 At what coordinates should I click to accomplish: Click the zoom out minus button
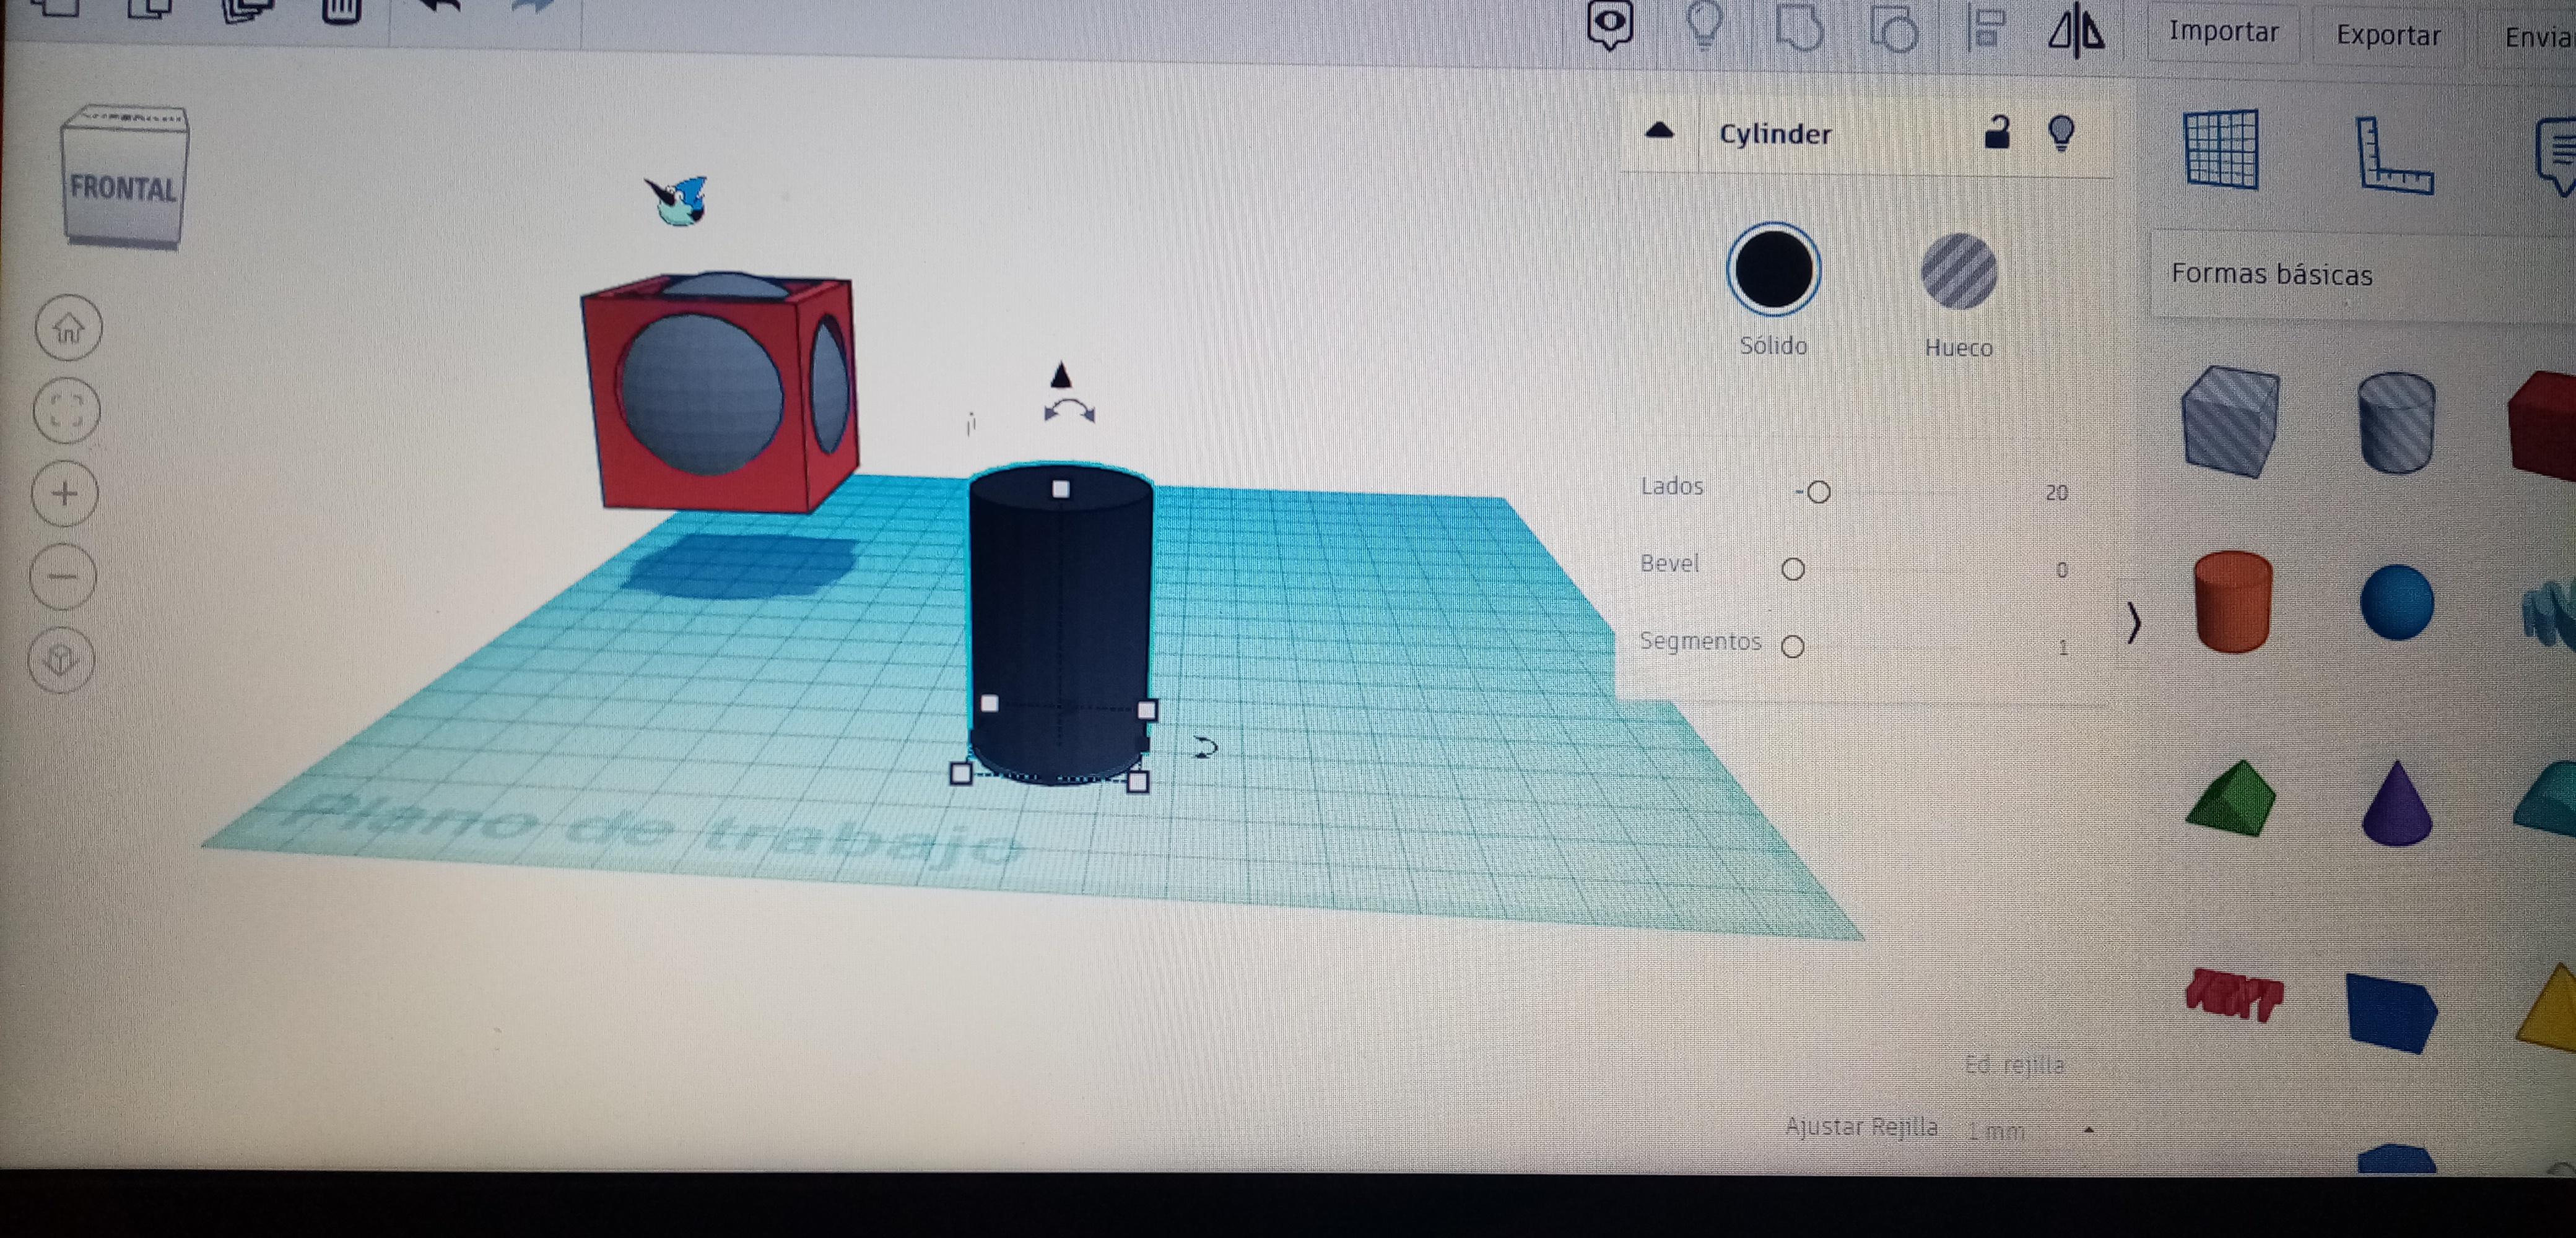[63, 576]
